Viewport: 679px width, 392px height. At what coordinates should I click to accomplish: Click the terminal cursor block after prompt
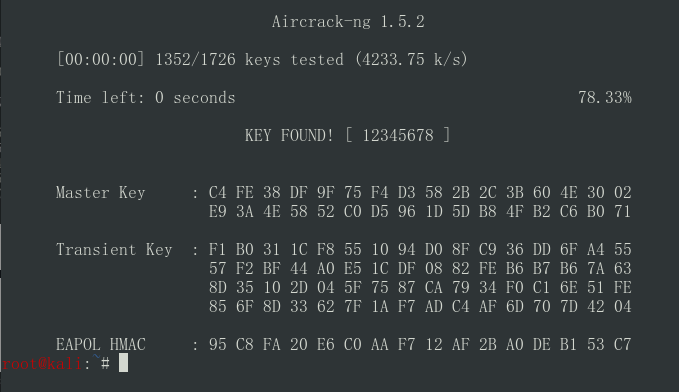pyautogui.click(x=123, y=363)
